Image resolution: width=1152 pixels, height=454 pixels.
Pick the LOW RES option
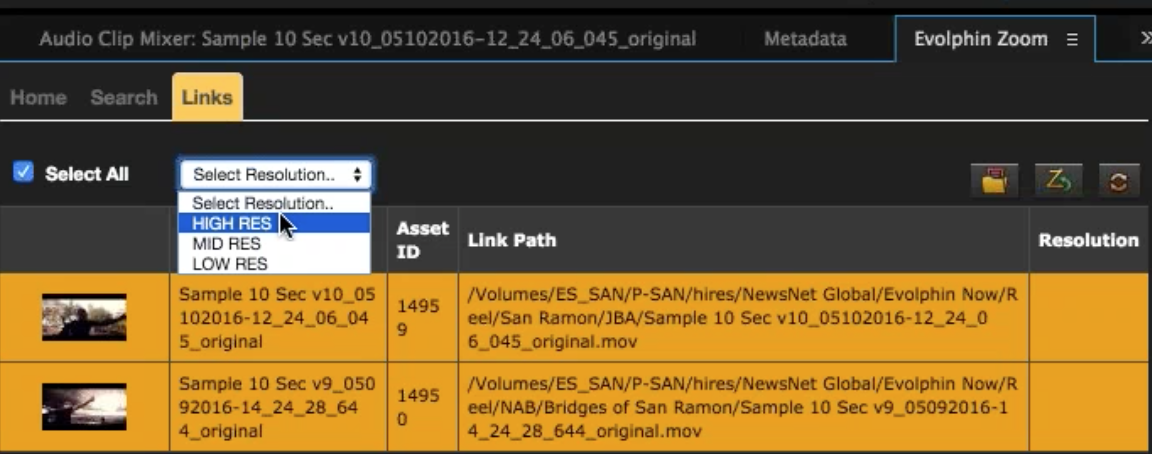[230, 264]
